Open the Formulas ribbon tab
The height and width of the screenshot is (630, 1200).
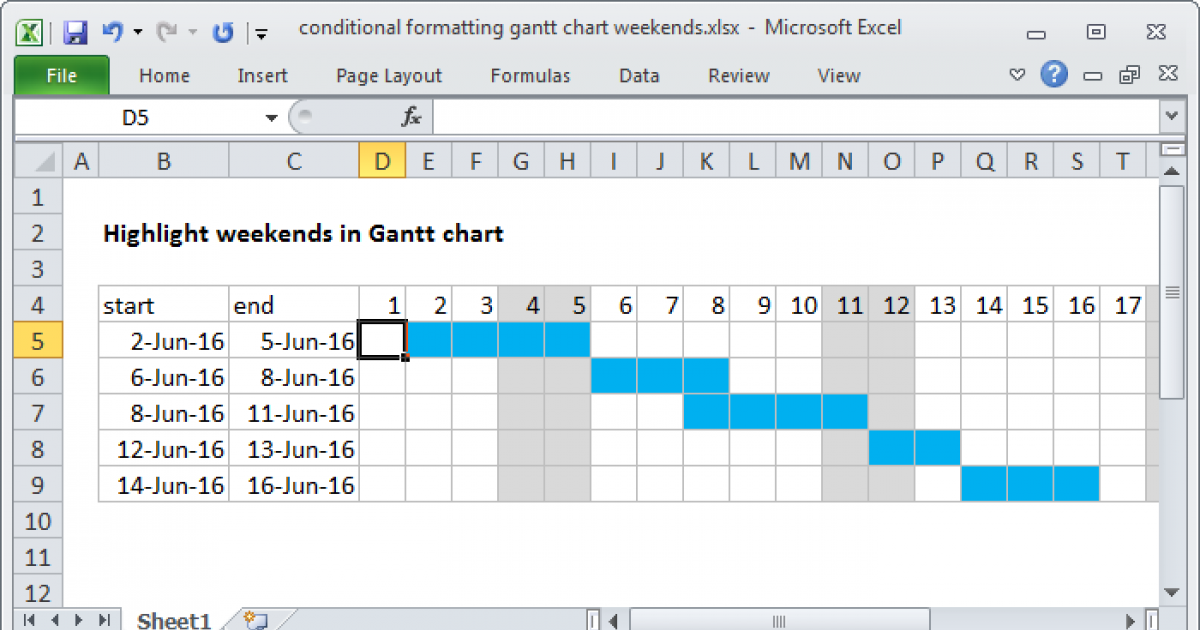point(530,76)
